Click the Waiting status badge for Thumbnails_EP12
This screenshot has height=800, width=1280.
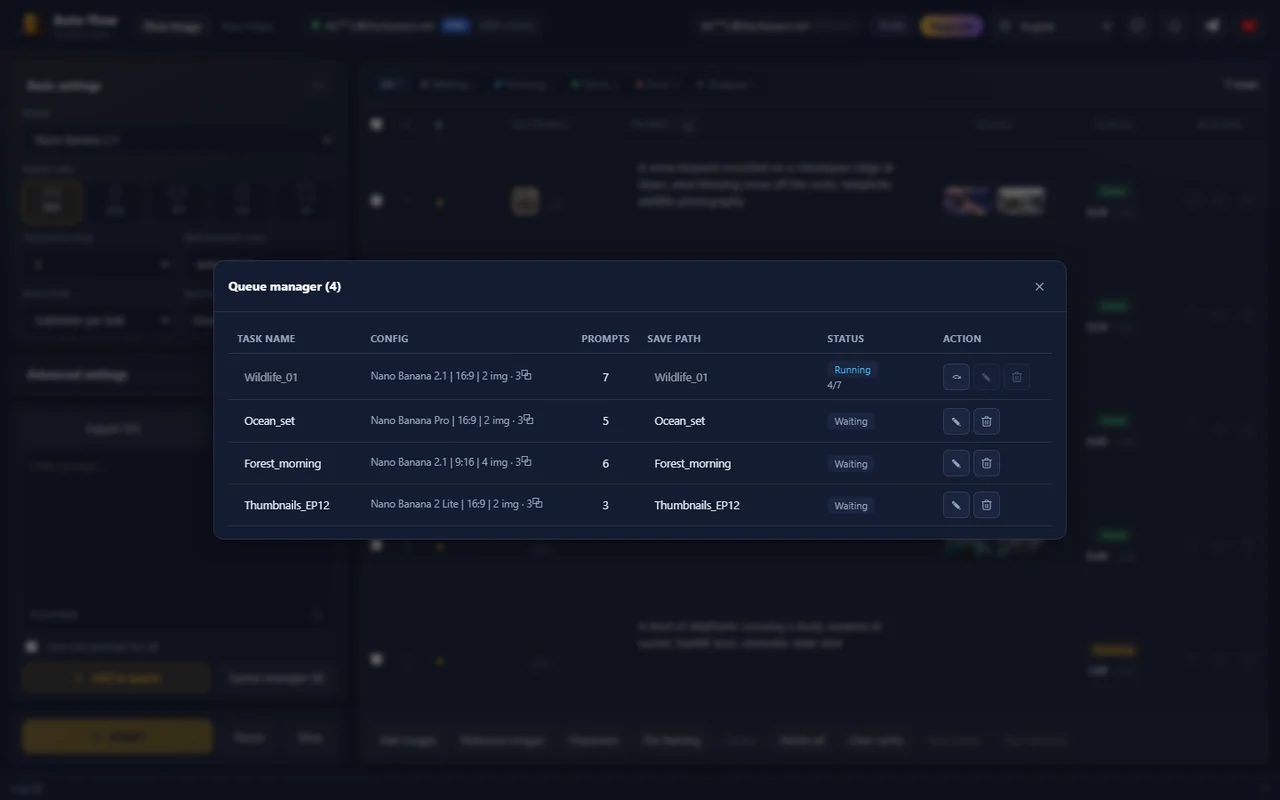coord(851,506)
